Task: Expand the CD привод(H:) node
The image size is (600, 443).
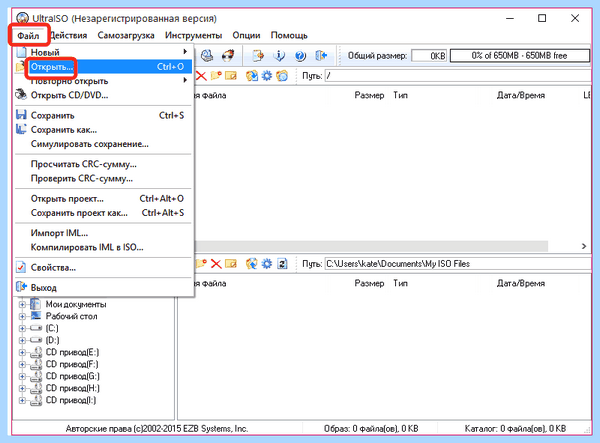Action: tap(22, 388)
